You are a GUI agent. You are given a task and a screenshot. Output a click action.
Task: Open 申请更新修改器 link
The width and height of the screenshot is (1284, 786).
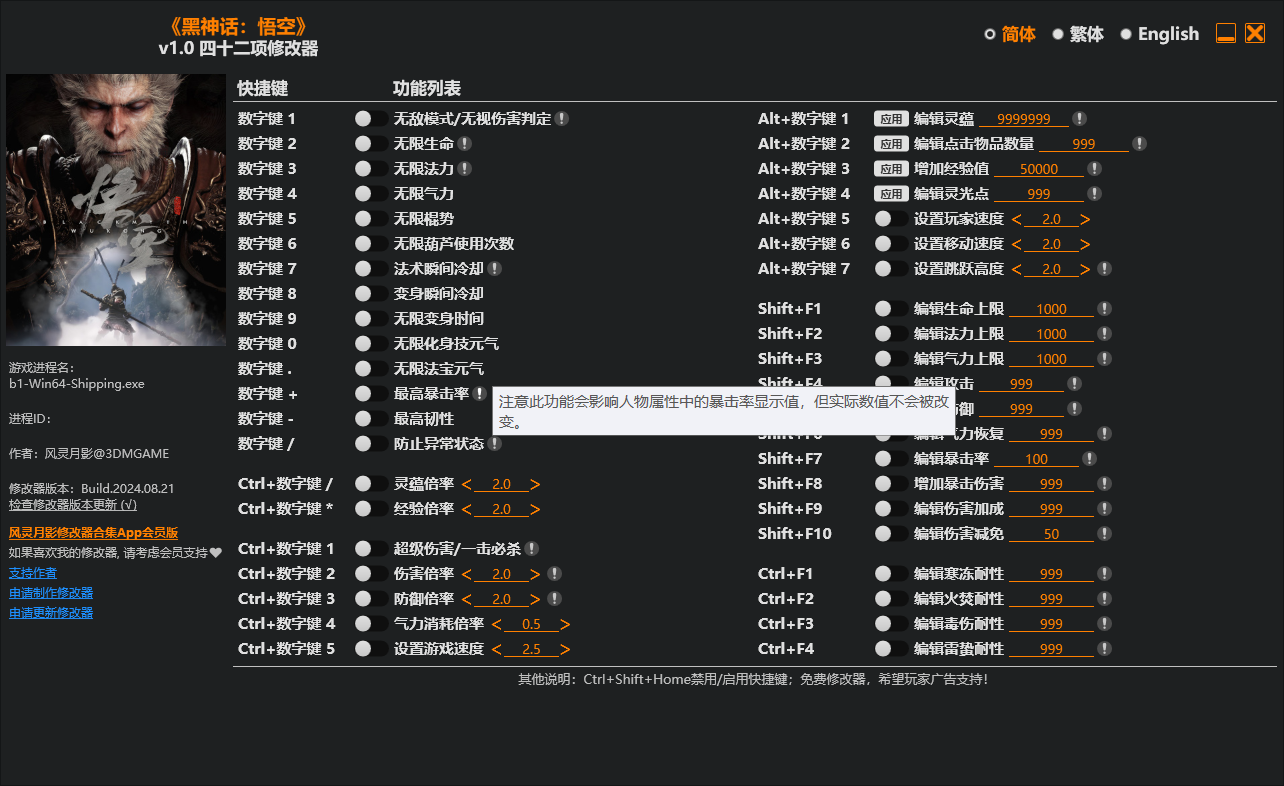(51, 613)
